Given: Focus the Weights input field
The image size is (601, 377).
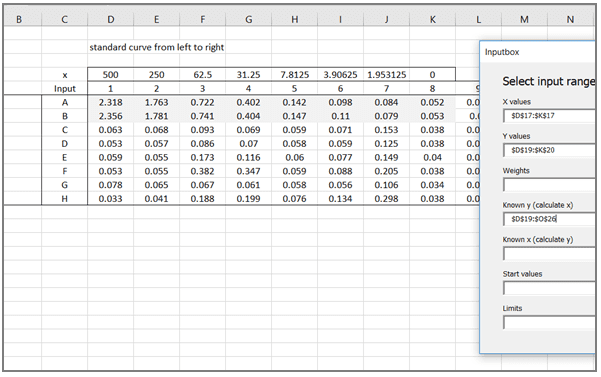Looking at the screenshot, I should [x=550, y=185].
